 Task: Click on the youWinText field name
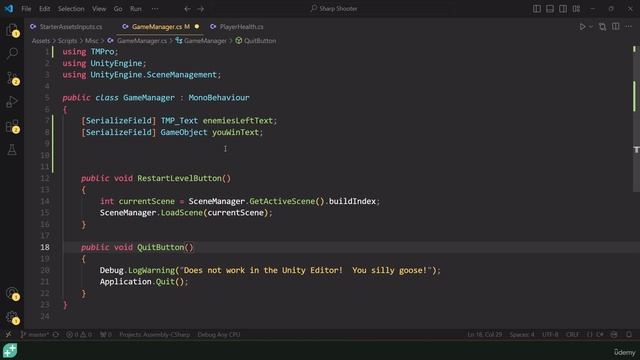236,132
